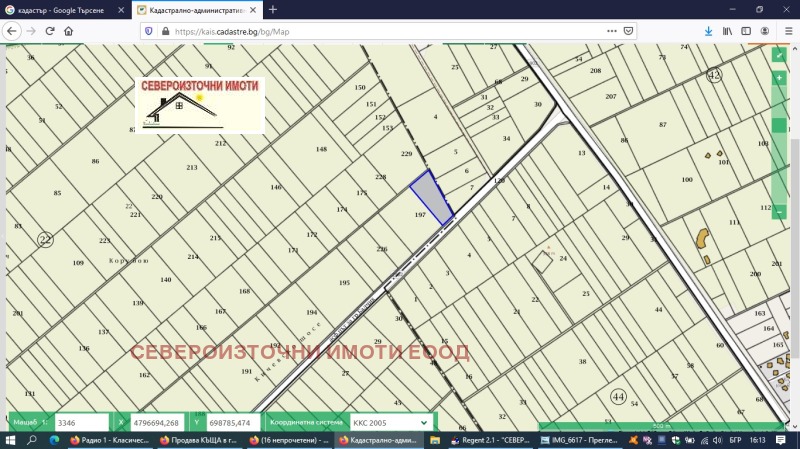Open File Explorer from taskbar

pyautogui.click(x=435, y=440)
